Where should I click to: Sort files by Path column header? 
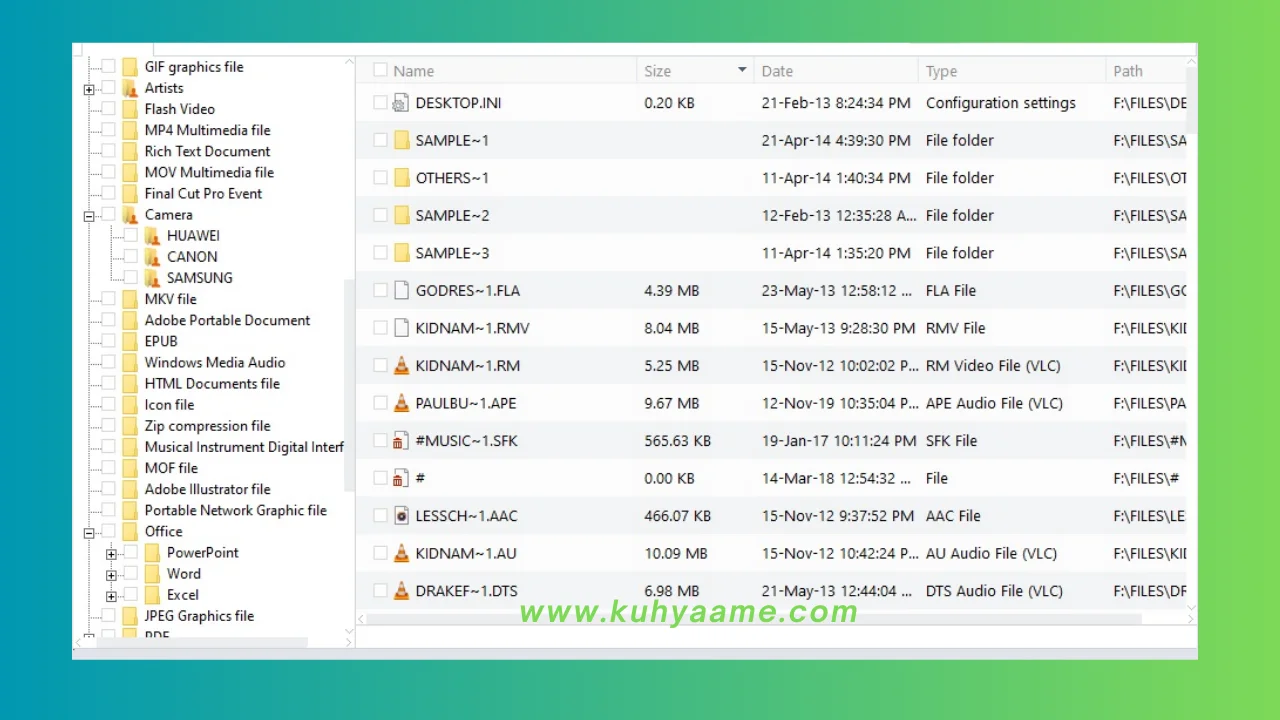click(1128, 71)
